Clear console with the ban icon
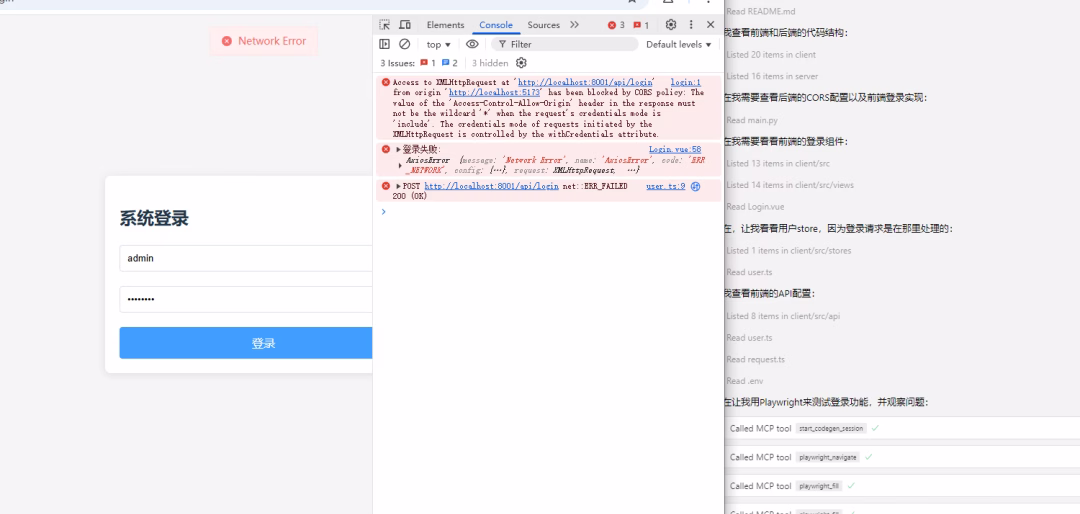Image resolution: width=1080 pixels, height=514 pixels. [405, 44]
